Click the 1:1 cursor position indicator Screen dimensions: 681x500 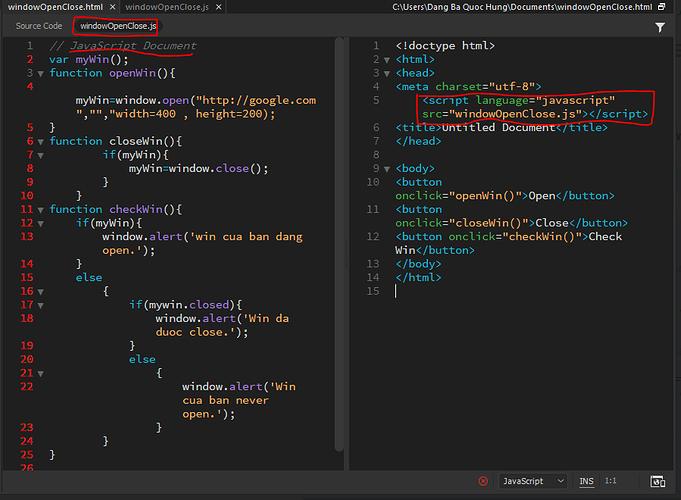click(x=611, y=481)
